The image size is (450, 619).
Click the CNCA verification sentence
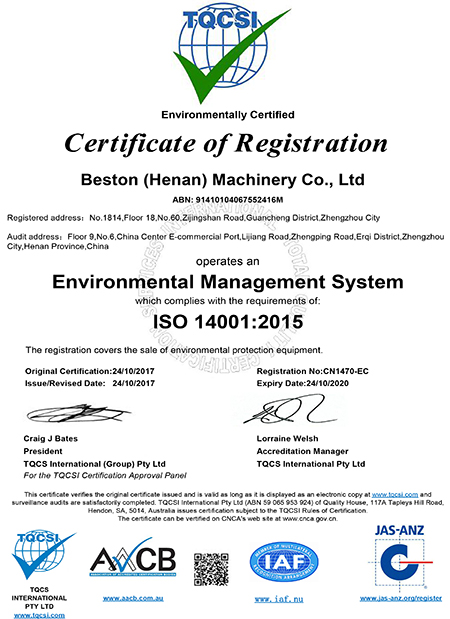pos(228,519)
